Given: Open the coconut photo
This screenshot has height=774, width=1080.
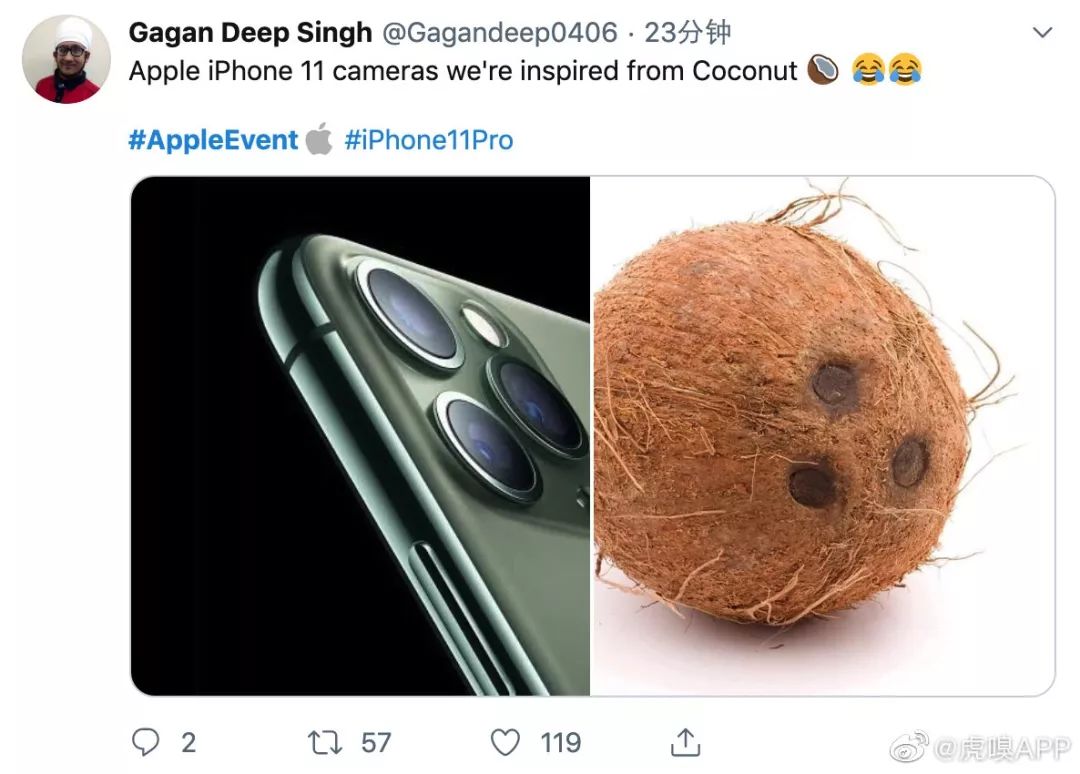Looking at the screenshot, I should [x=822, y=436].
